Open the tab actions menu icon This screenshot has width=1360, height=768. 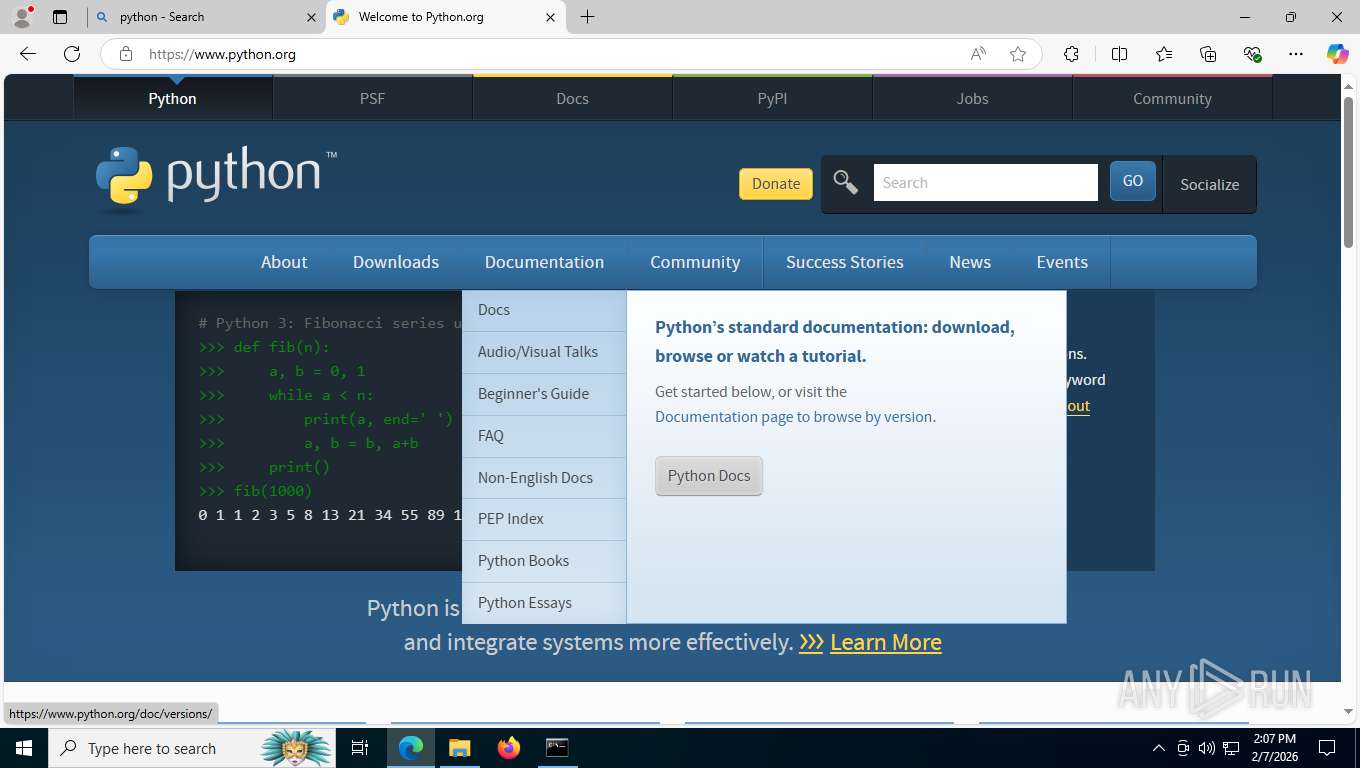pos(60,17)
